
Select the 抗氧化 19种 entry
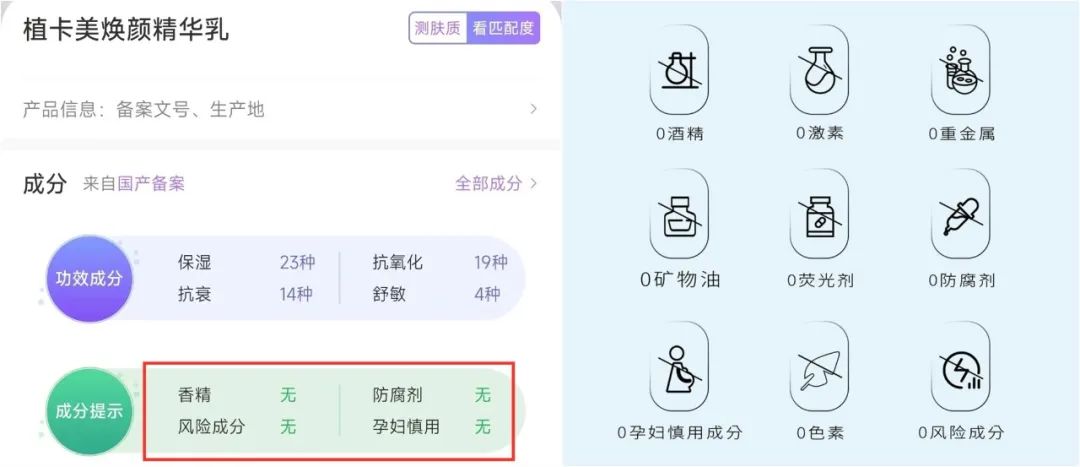click(x=440, y=262)
